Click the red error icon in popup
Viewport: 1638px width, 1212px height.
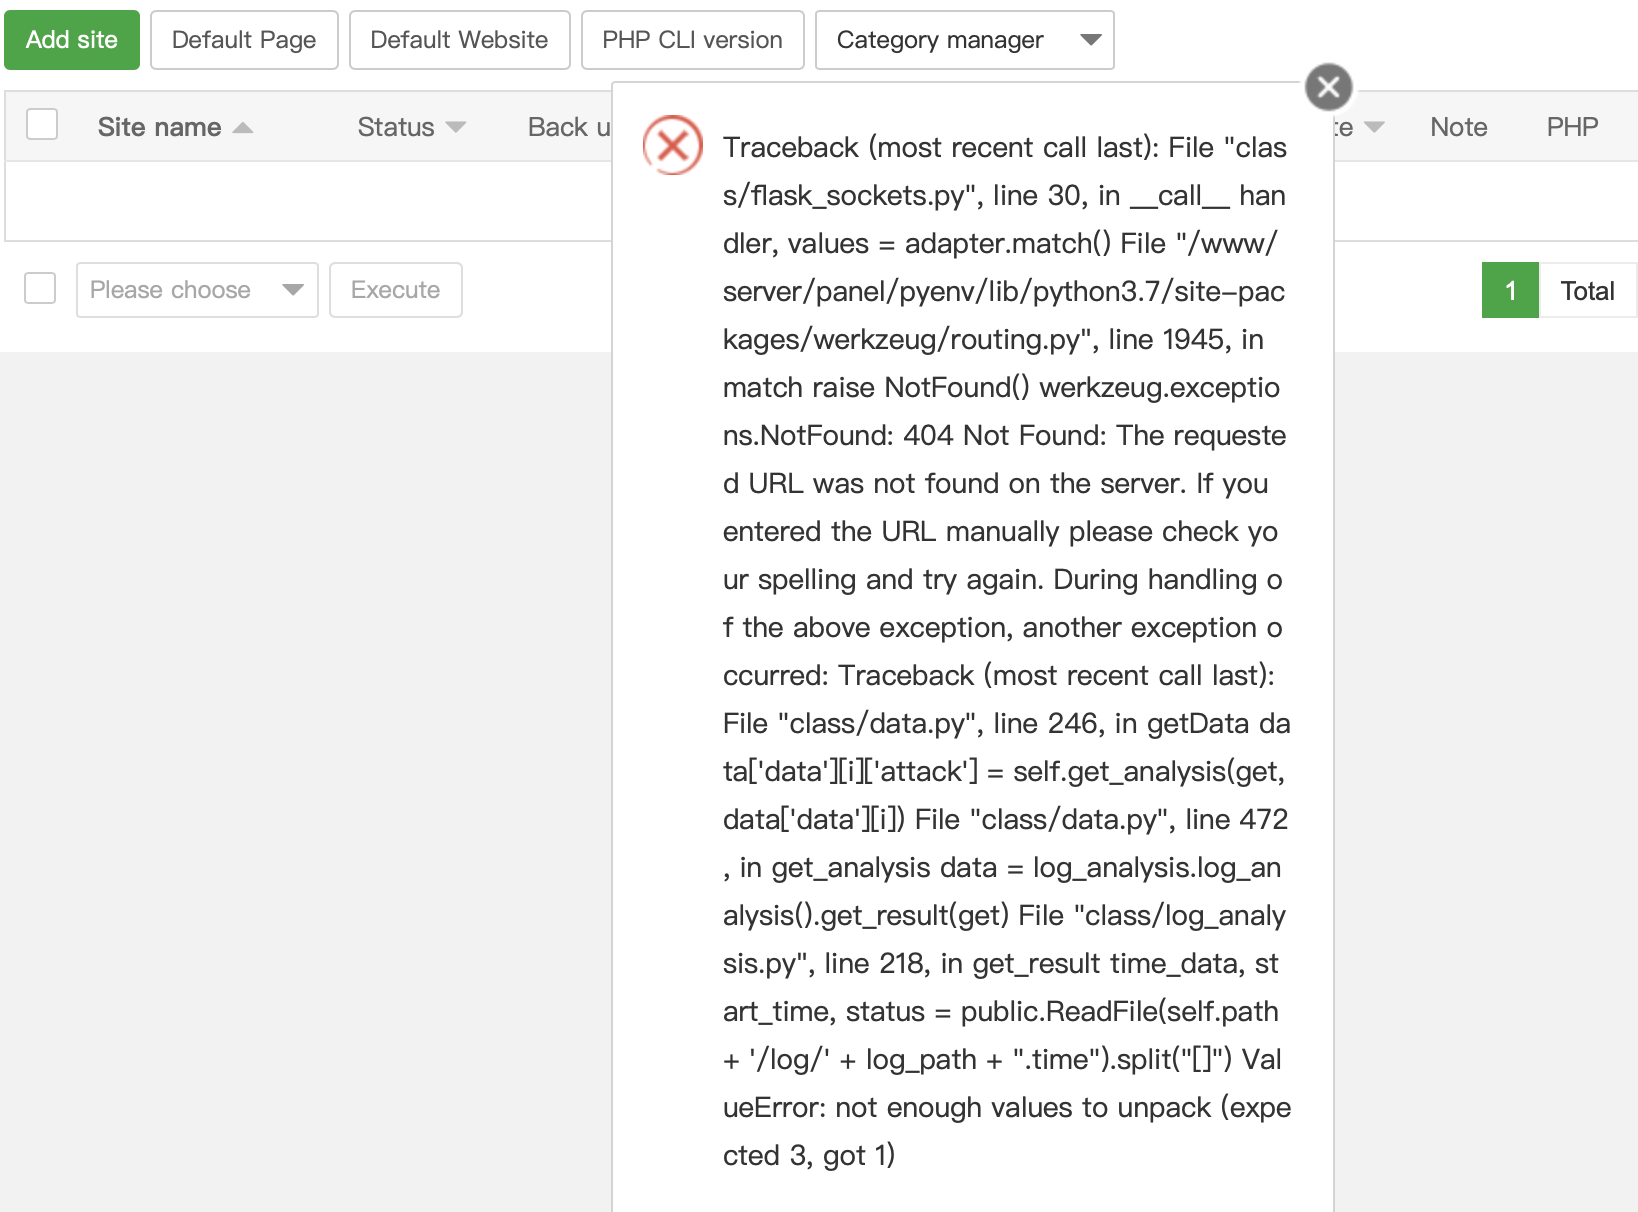[x=673, y=145]
